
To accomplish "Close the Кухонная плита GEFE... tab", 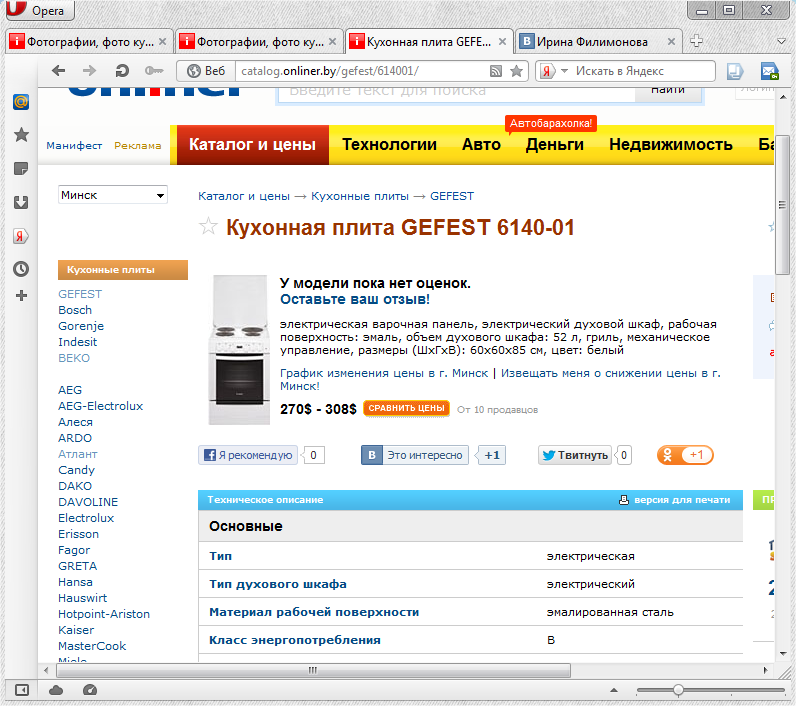I will [x=502, y=42].
